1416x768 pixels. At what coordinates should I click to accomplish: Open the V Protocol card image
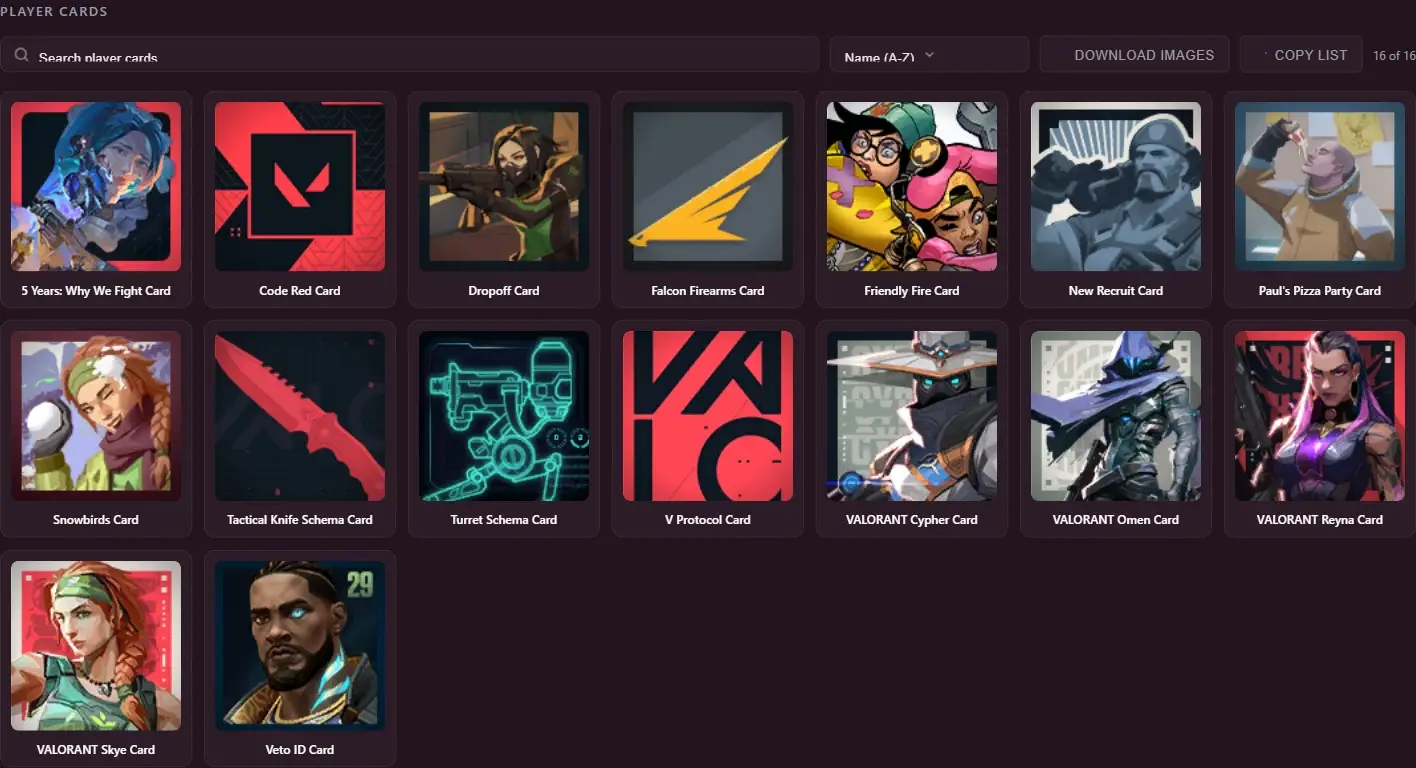tap(708, 416)
